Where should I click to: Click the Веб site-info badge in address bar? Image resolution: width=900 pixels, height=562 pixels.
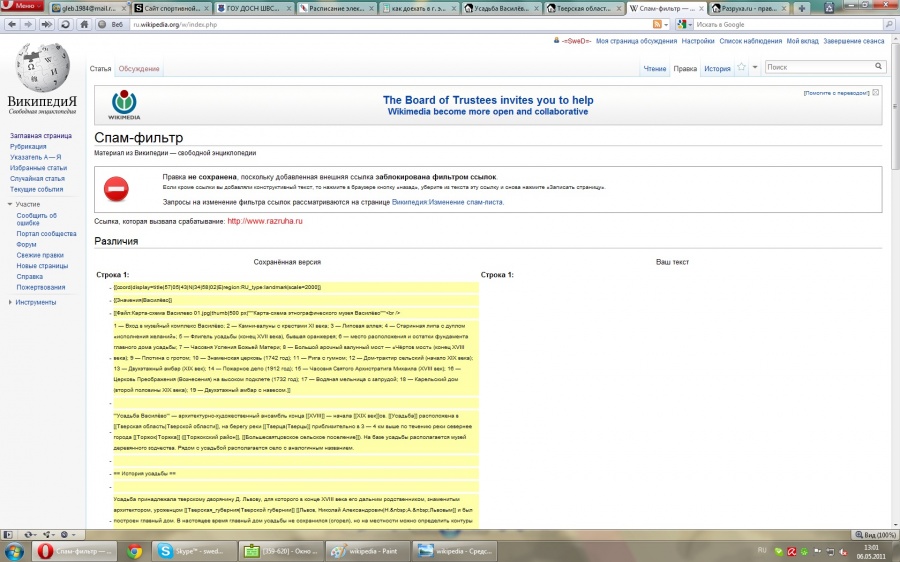coord(111,25)
